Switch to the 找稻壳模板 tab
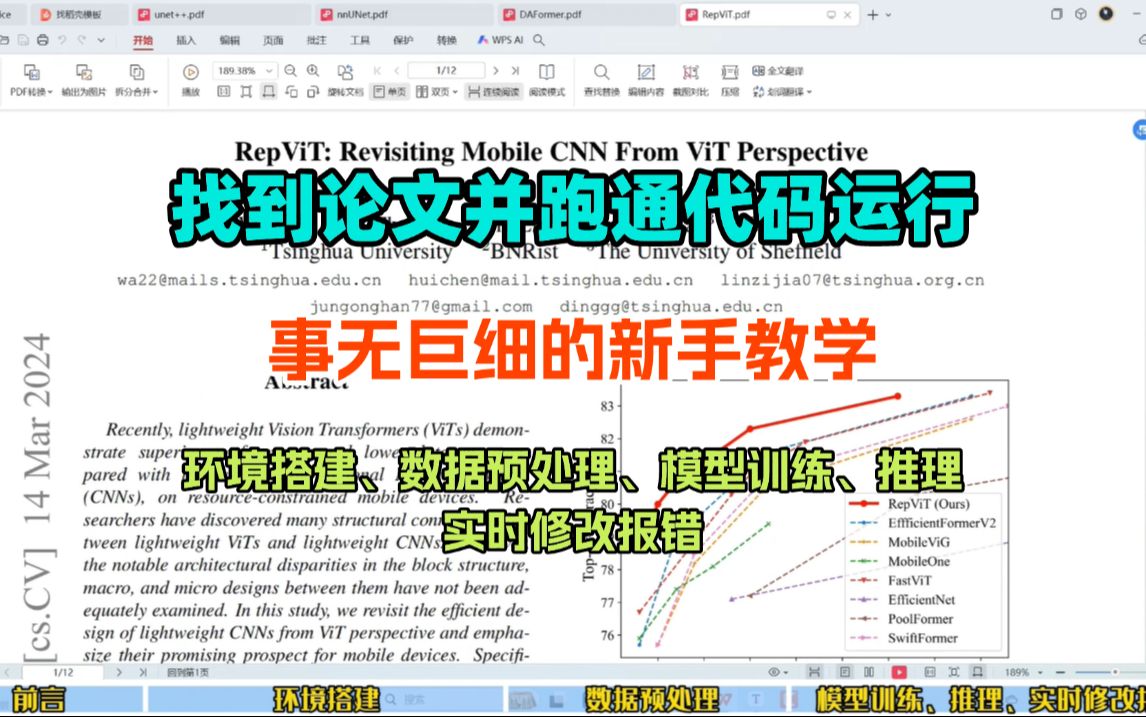Image resolution: width=1146 pixels, height=717 pixels. point(79,15)
